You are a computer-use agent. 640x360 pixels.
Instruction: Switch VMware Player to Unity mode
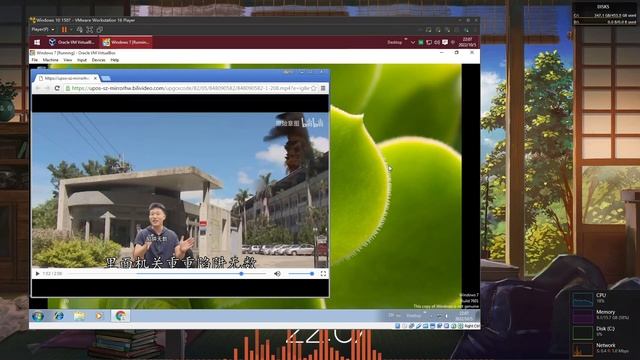[100, 29]
